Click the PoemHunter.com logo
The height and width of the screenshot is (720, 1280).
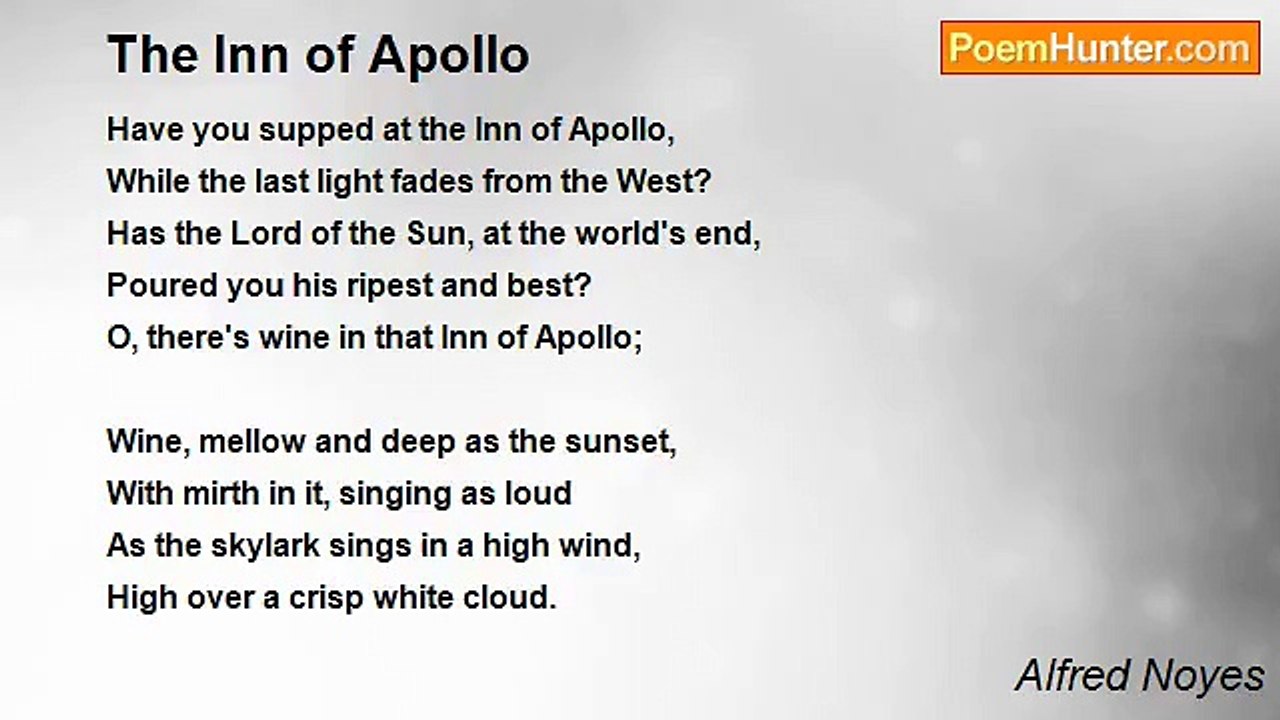[x=1100, y=48]
